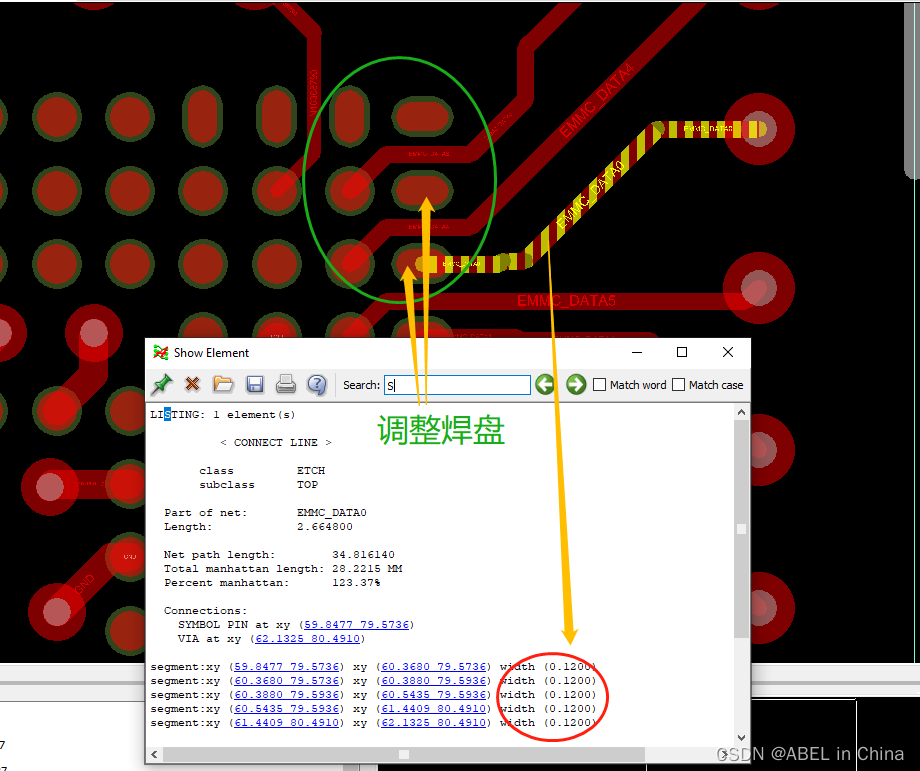This screenshot has height=771, width=920.
Task: Open third segment end link 60.5435 79.5936
Action: coord(434,695)
